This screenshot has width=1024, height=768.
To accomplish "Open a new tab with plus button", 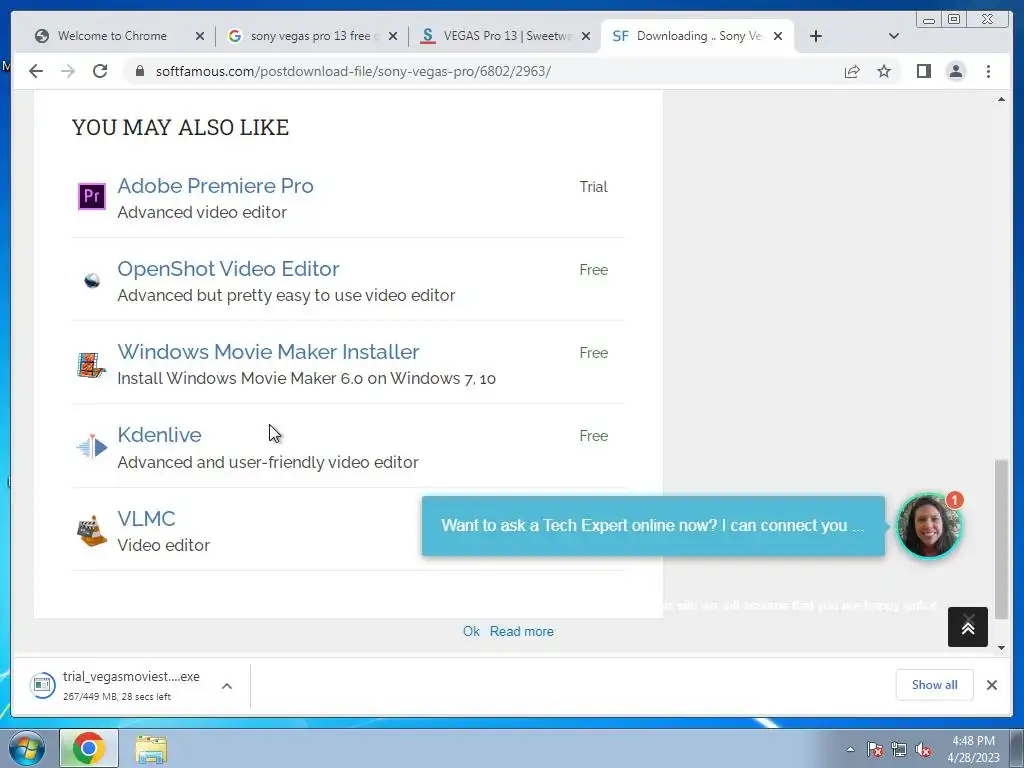I will [x=816, y=36].
